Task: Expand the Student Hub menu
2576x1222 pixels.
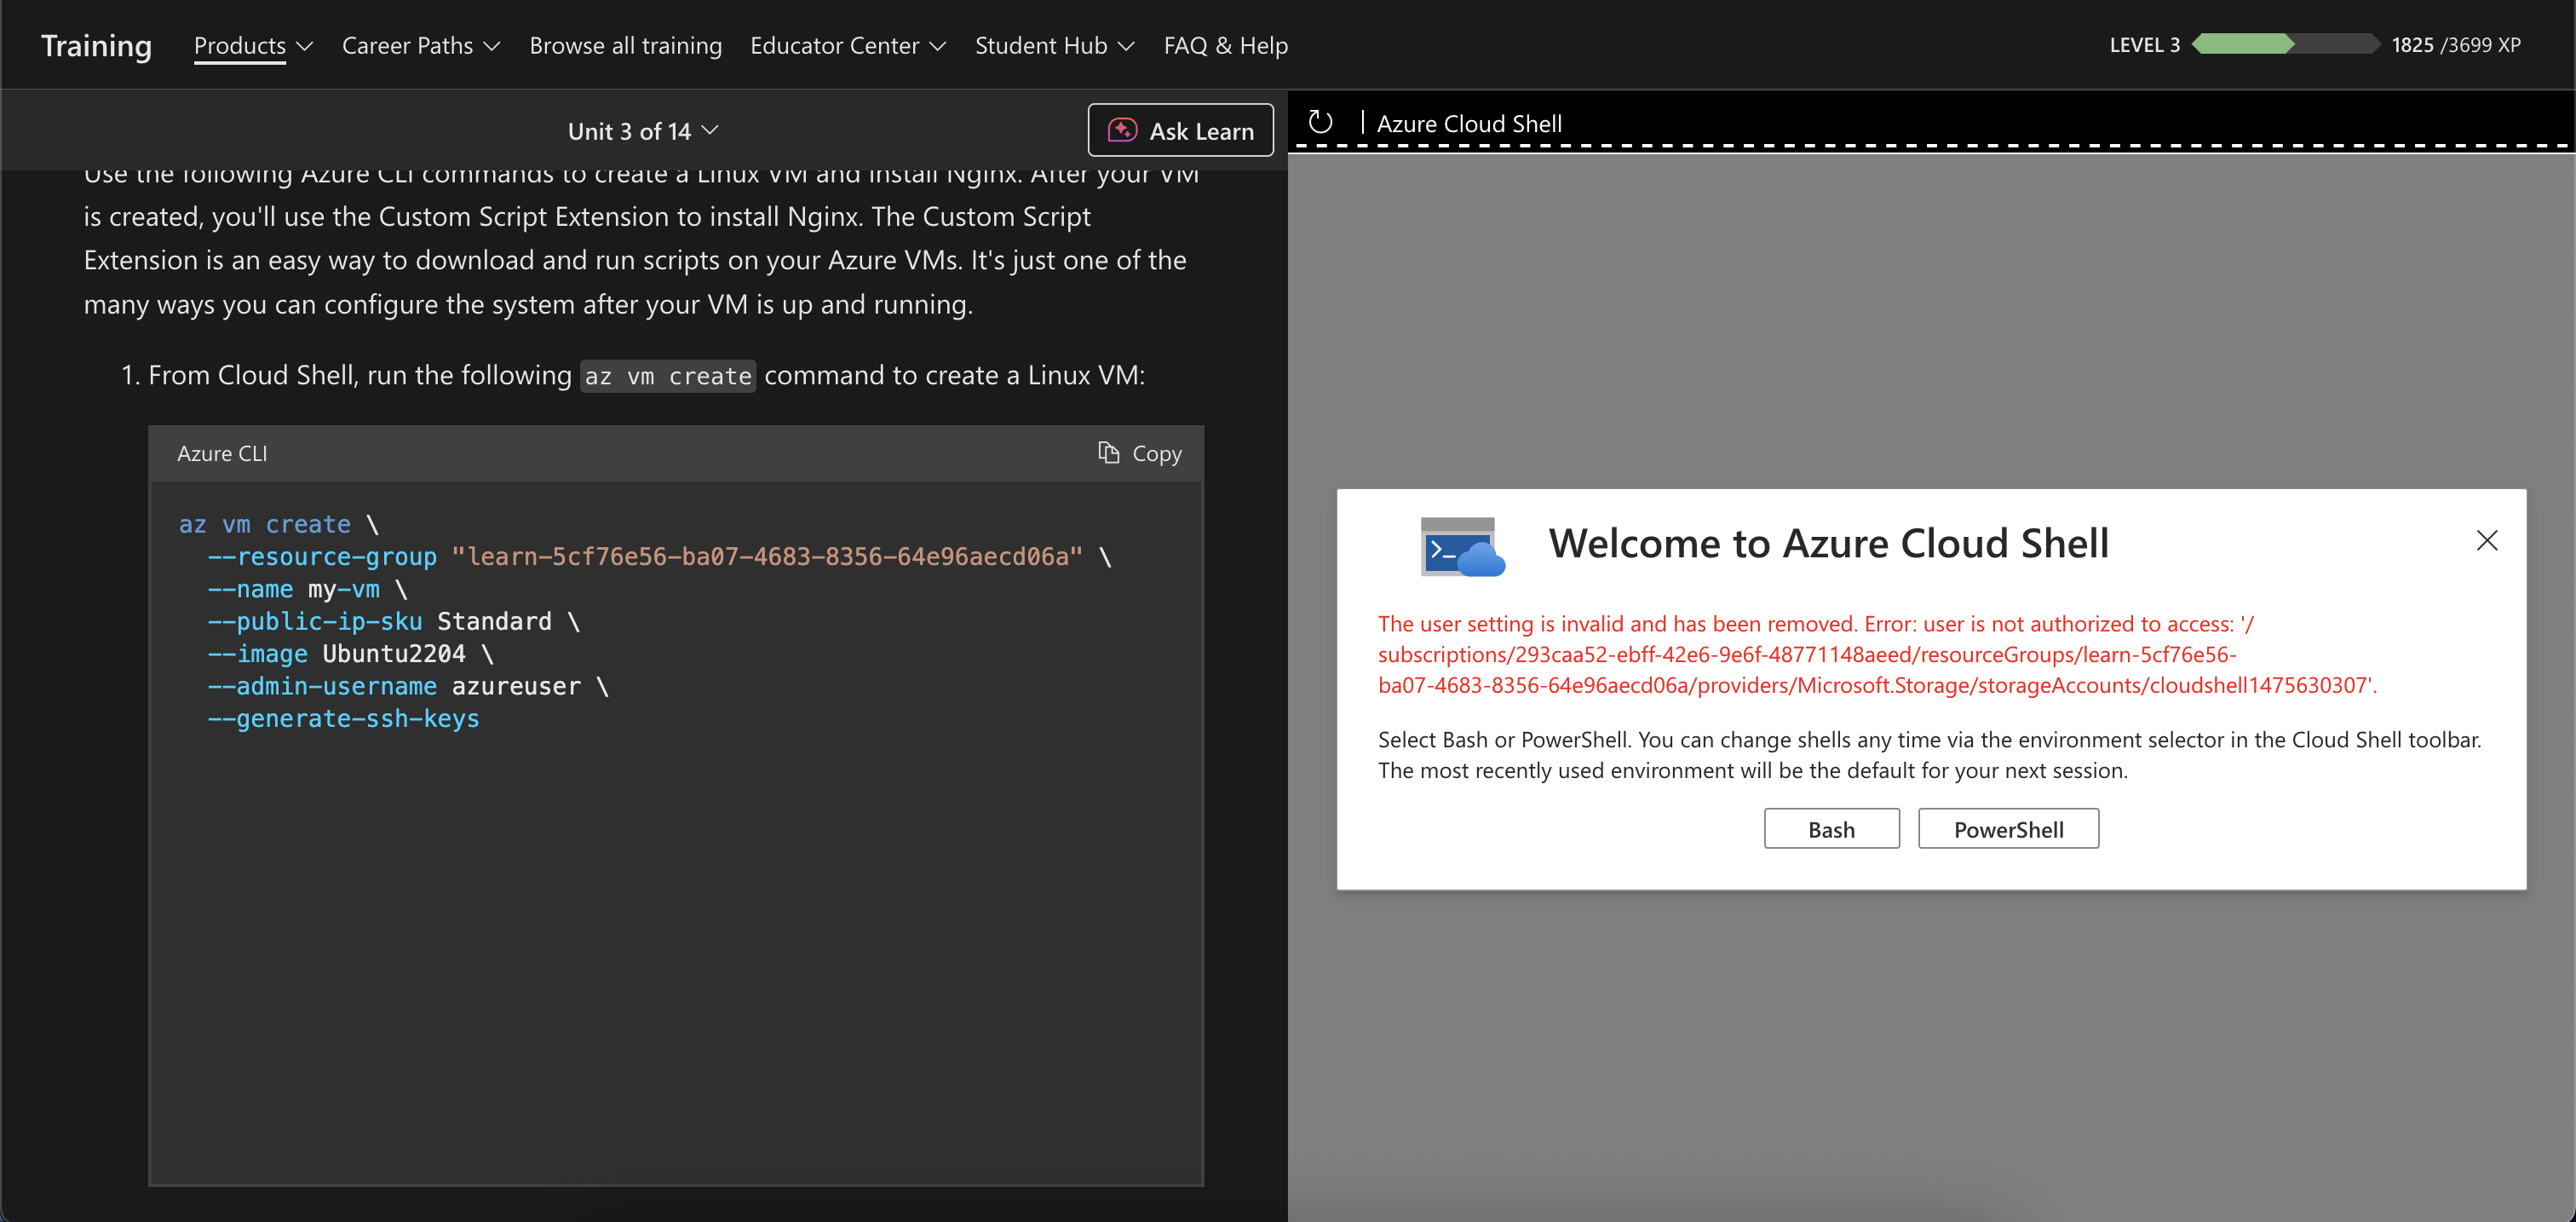Action: [x=1053, y=46]
